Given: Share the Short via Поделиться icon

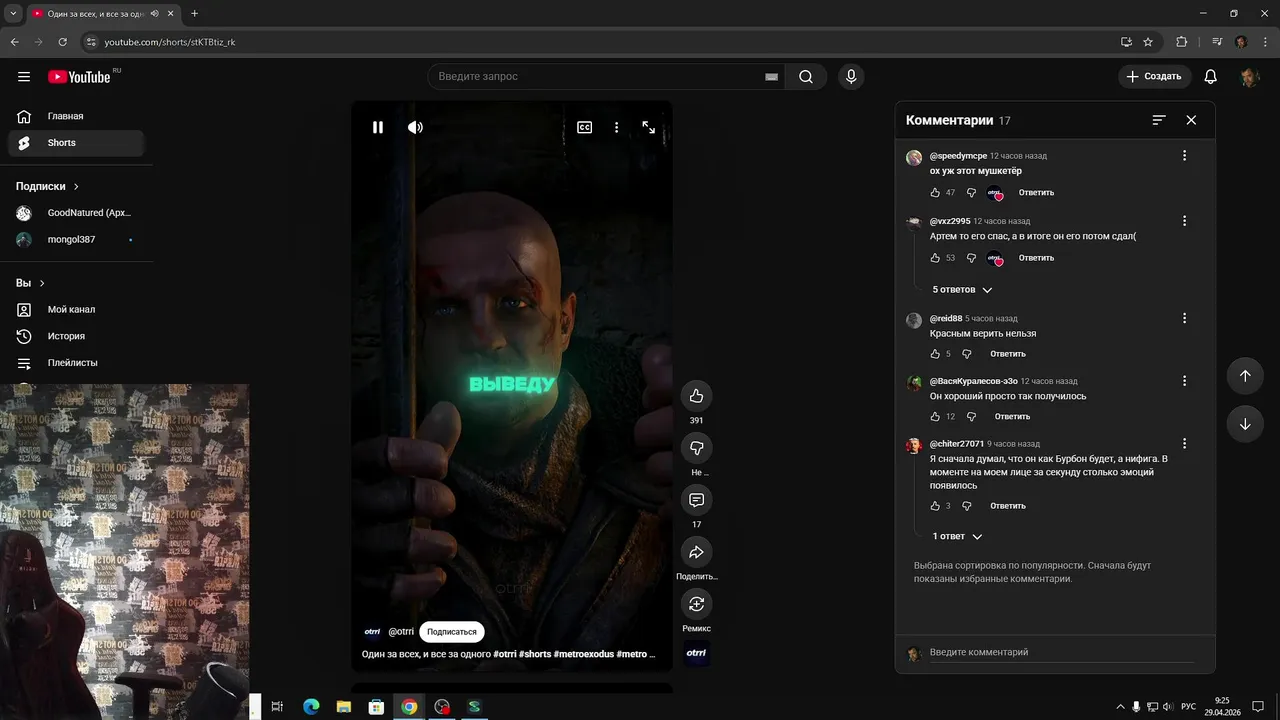Looking at the screenshot, I should (x=697, y=552).
